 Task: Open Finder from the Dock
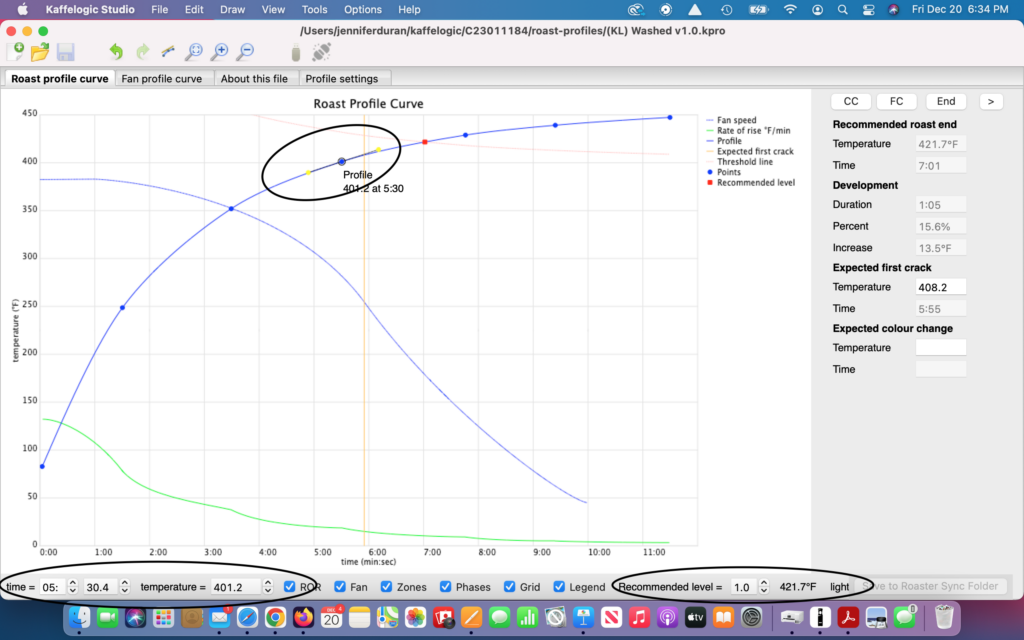79,616
